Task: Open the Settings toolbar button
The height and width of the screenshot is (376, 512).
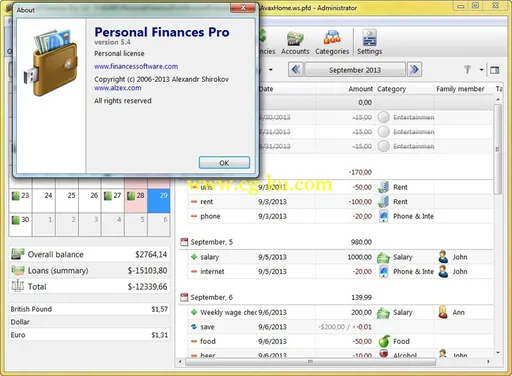Action: coord(369,43)
